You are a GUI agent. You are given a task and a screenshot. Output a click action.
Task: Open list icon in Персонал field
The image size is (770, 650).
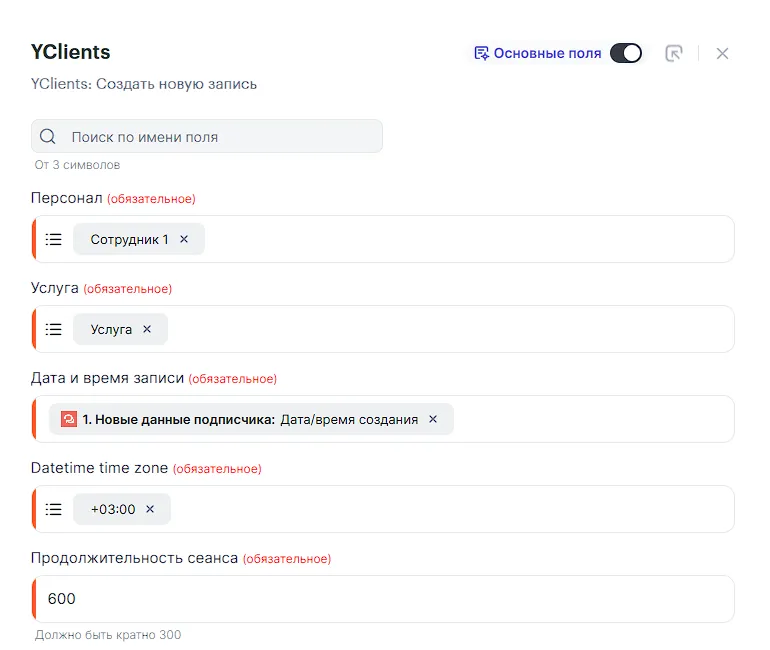pos(54,239)
